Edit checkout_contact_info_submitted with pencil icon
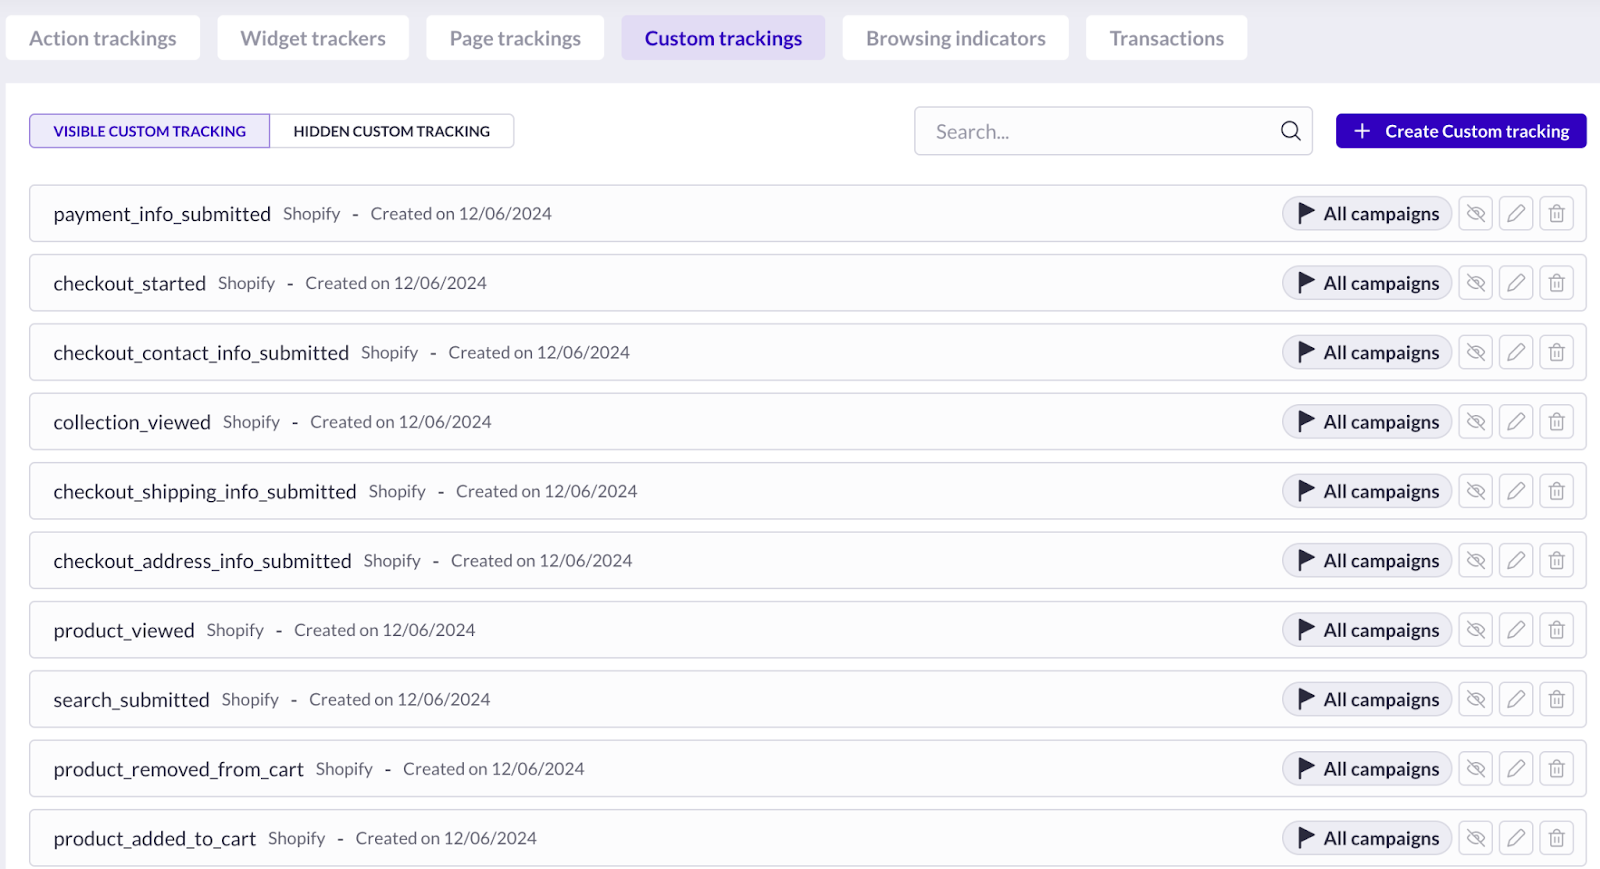 pos(1516,352)
